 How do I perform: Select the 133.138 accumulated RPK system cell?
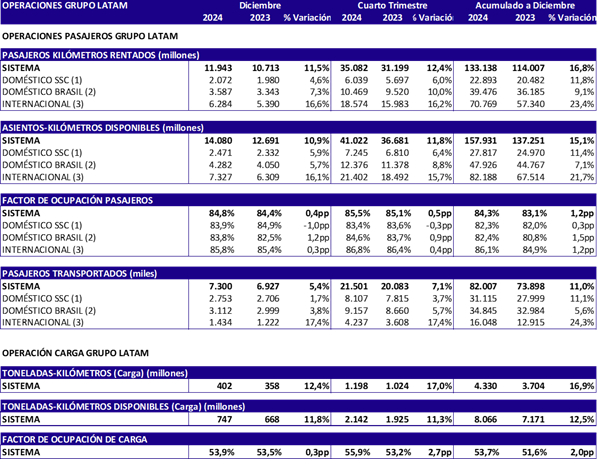(x=480, y=68)
